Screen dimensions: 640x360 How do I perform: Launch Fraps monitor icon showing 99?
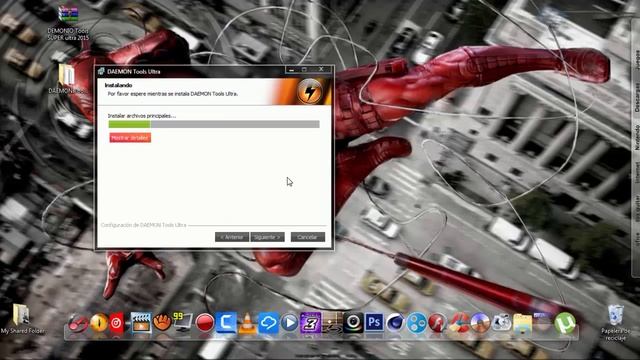(x=182, y=322)
